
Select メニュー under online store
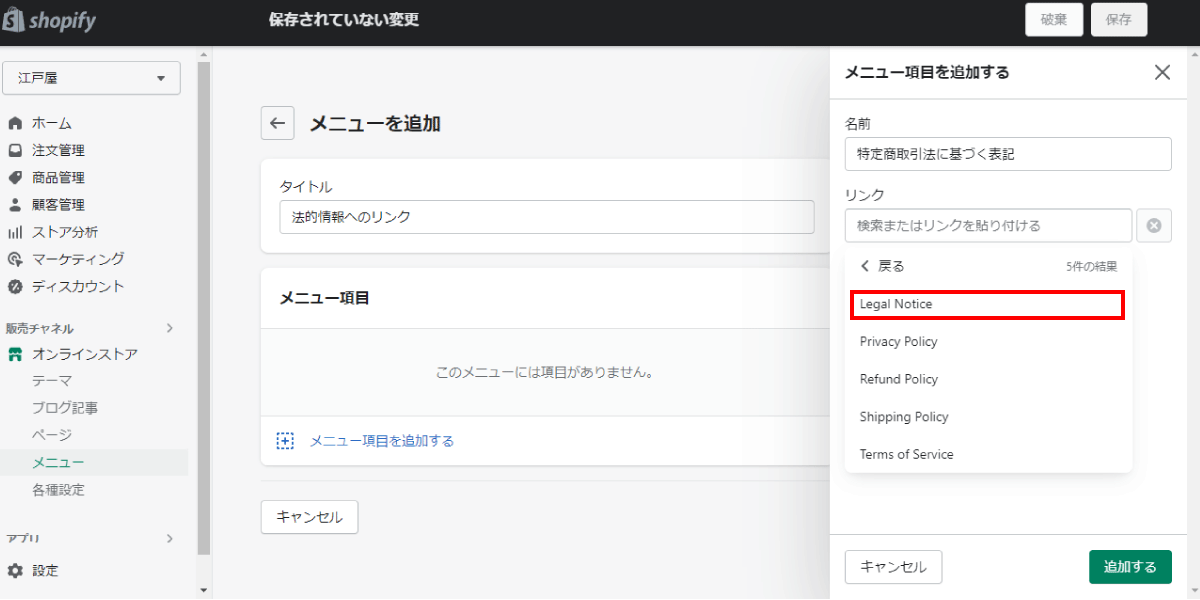coord(58,462)
